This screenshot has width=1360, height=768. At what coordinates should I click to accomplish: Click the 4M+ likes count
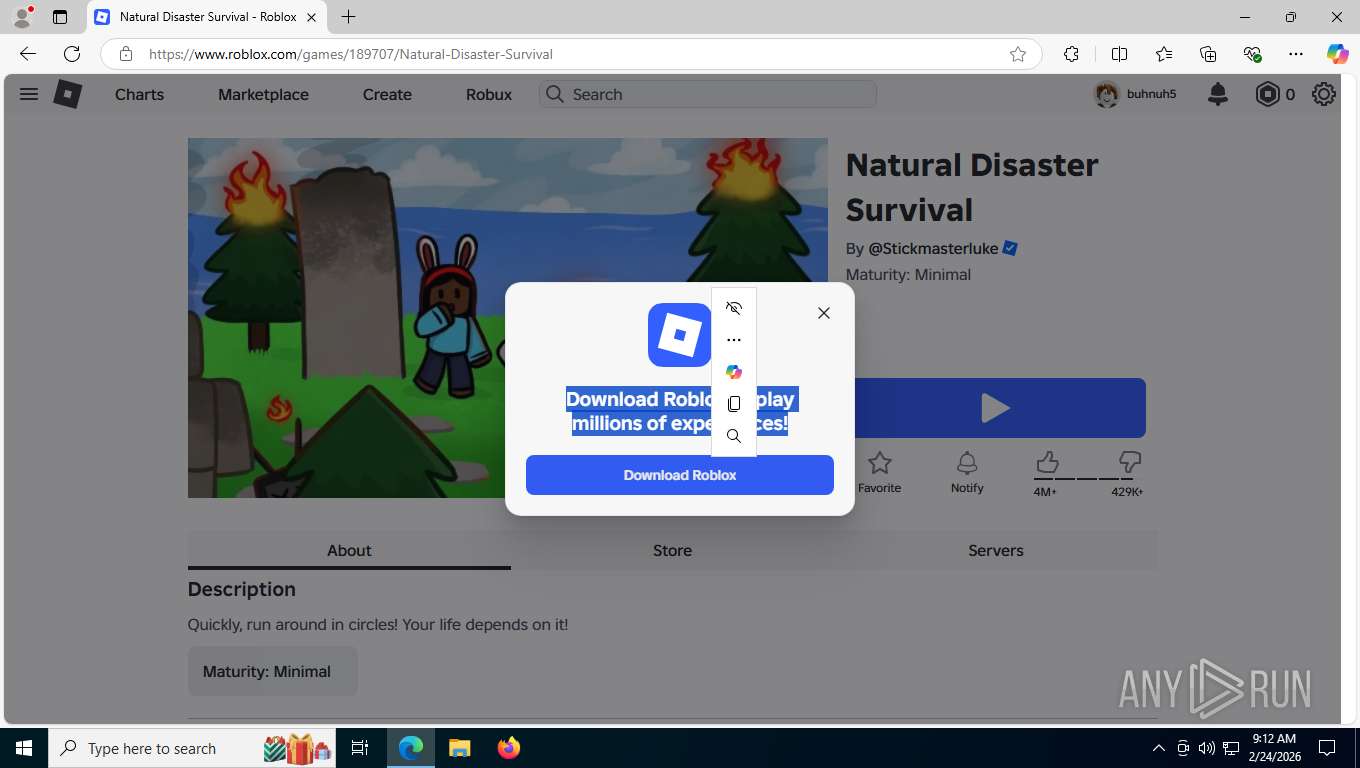[x=1045, y=492]
